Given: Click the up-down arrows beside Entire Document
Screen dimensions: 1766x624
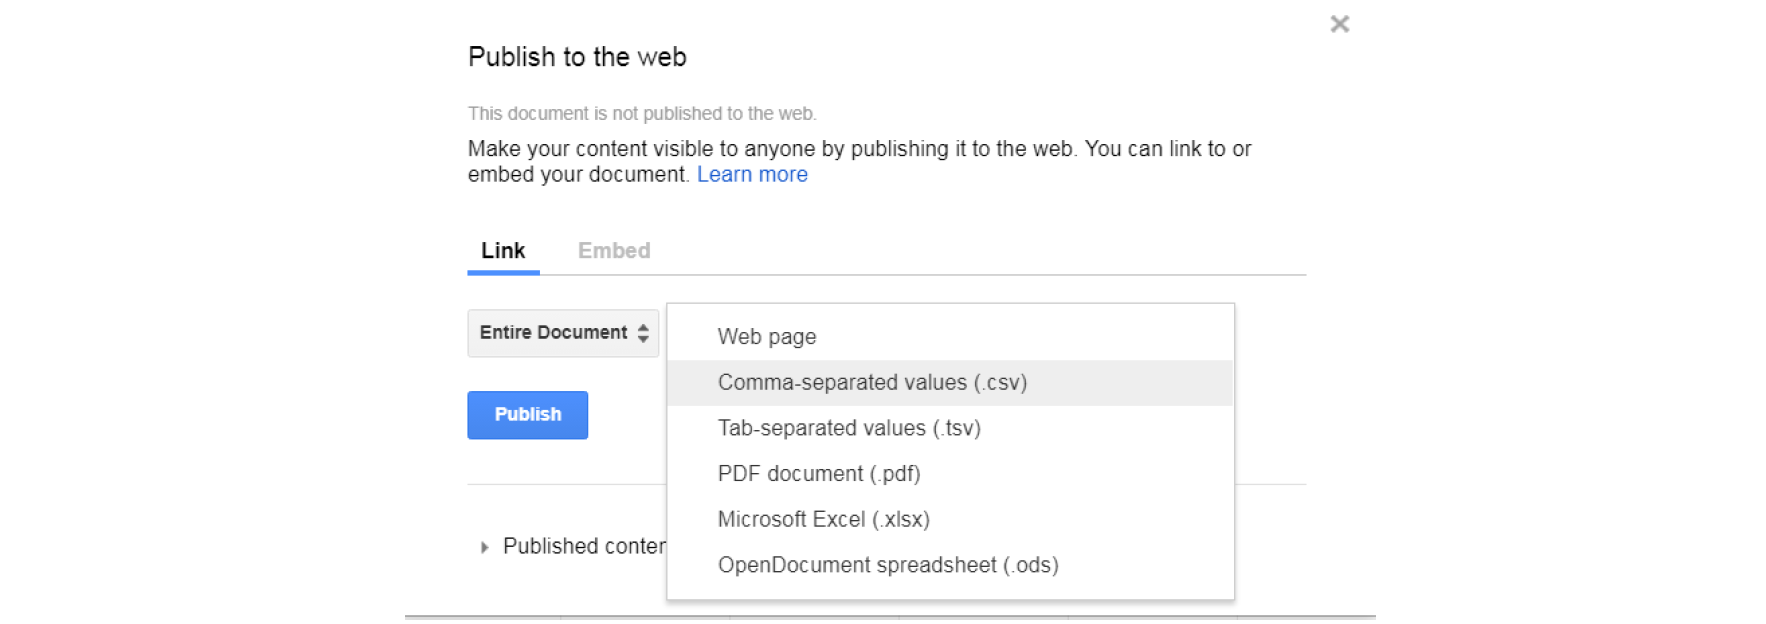Looking at the screenshot, I should coord(643,333).
